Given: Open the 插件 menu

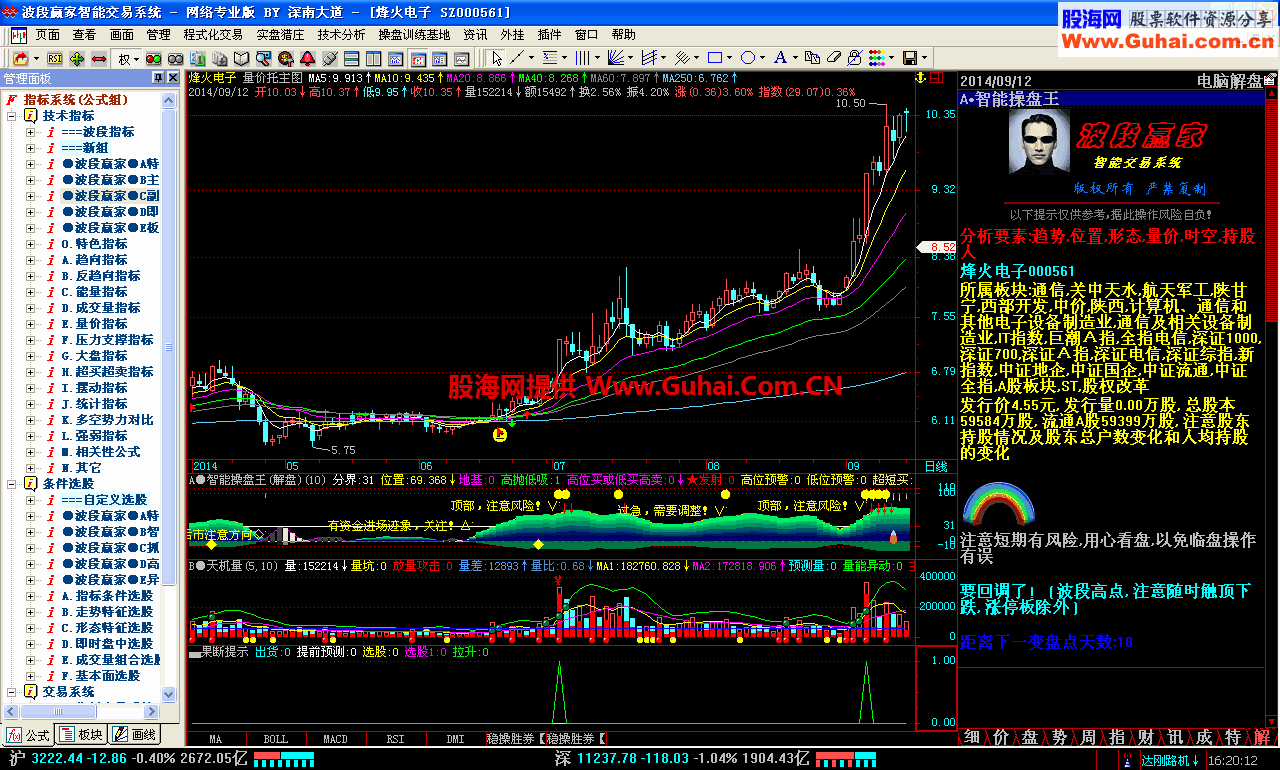Looking at the screenshot, I should (550, 34).
